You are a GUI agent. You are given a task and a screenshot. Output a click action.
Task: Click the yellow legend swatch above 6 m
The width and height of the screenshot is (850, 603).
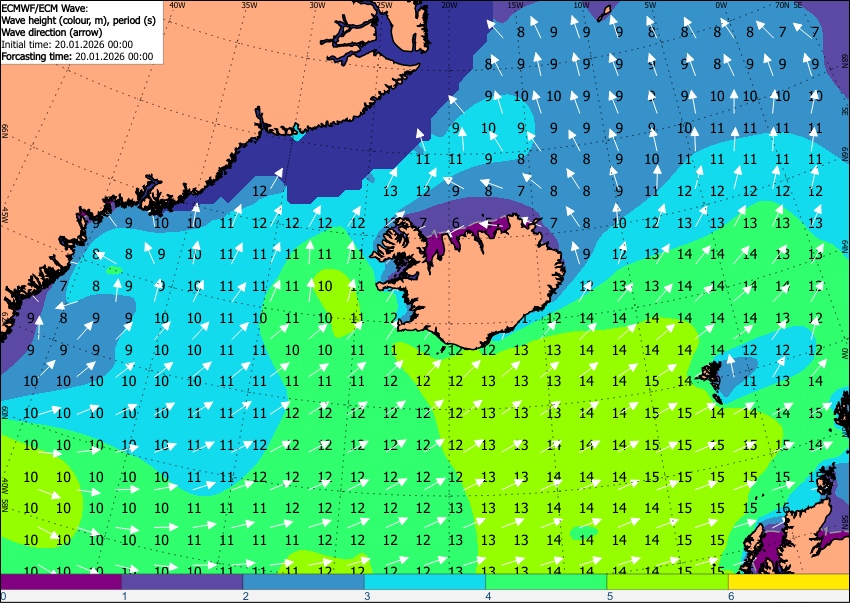point(789,582)
